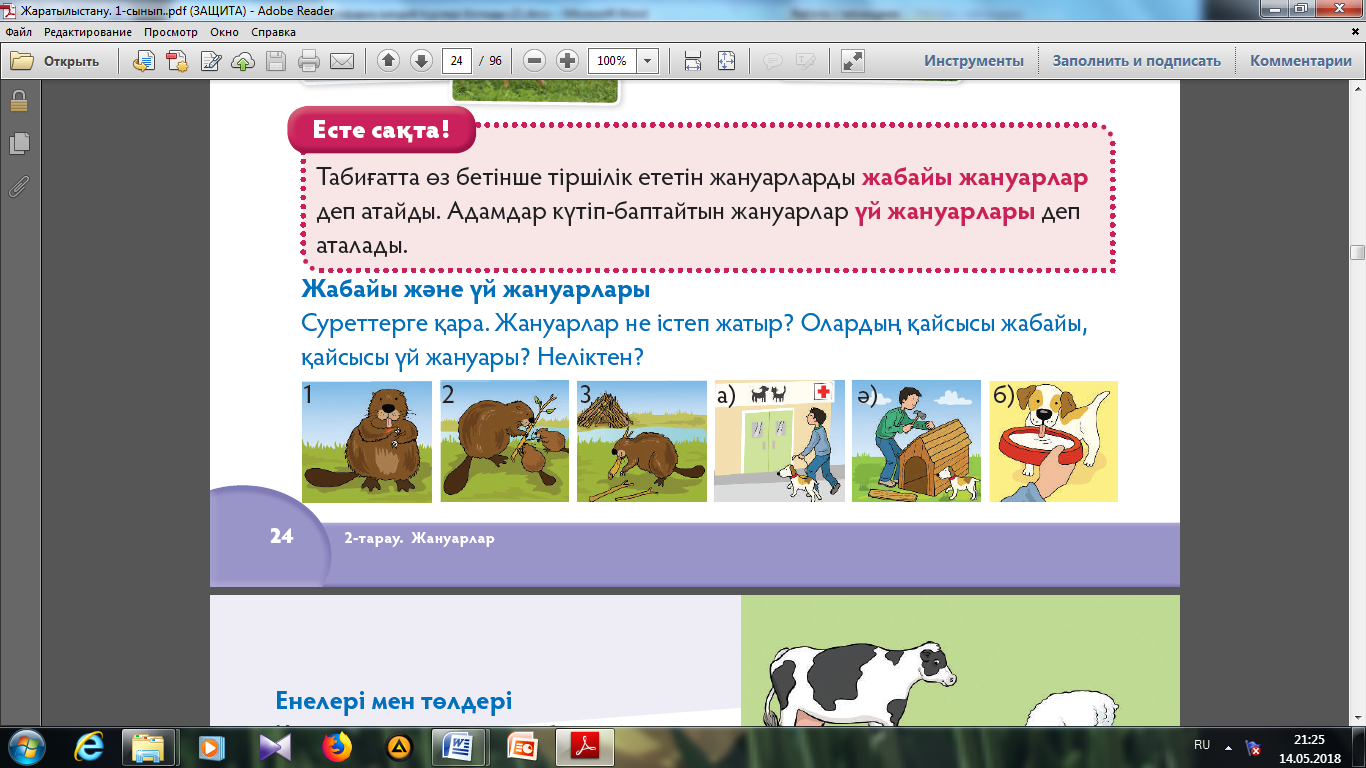Click the page number field showing 24
1366x768 pixels.
click(457, 61)
